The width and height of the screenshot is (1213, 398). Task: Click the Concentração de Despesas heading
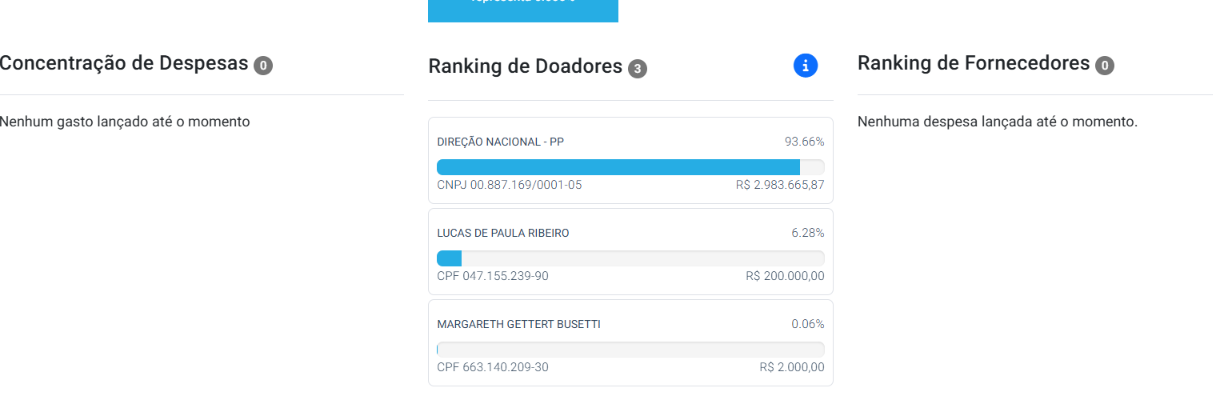(124, 64)
